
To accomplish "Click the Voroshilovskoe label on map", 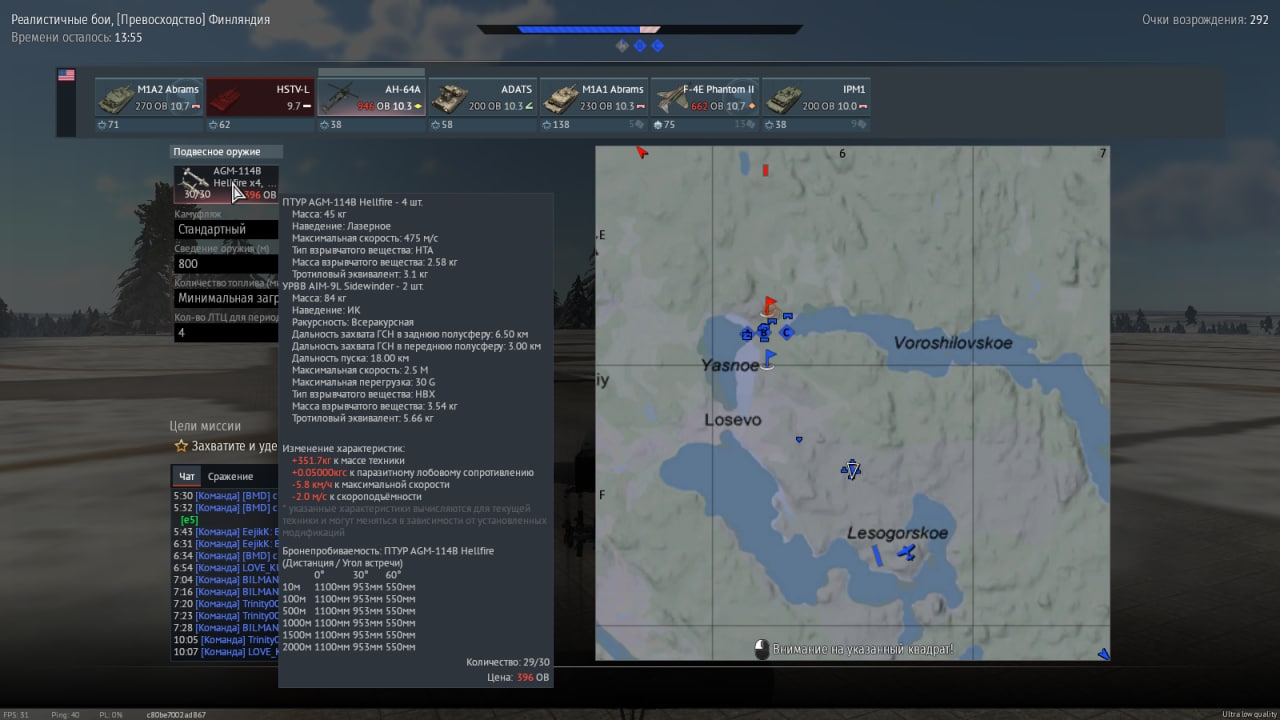I will coord(953,343).
